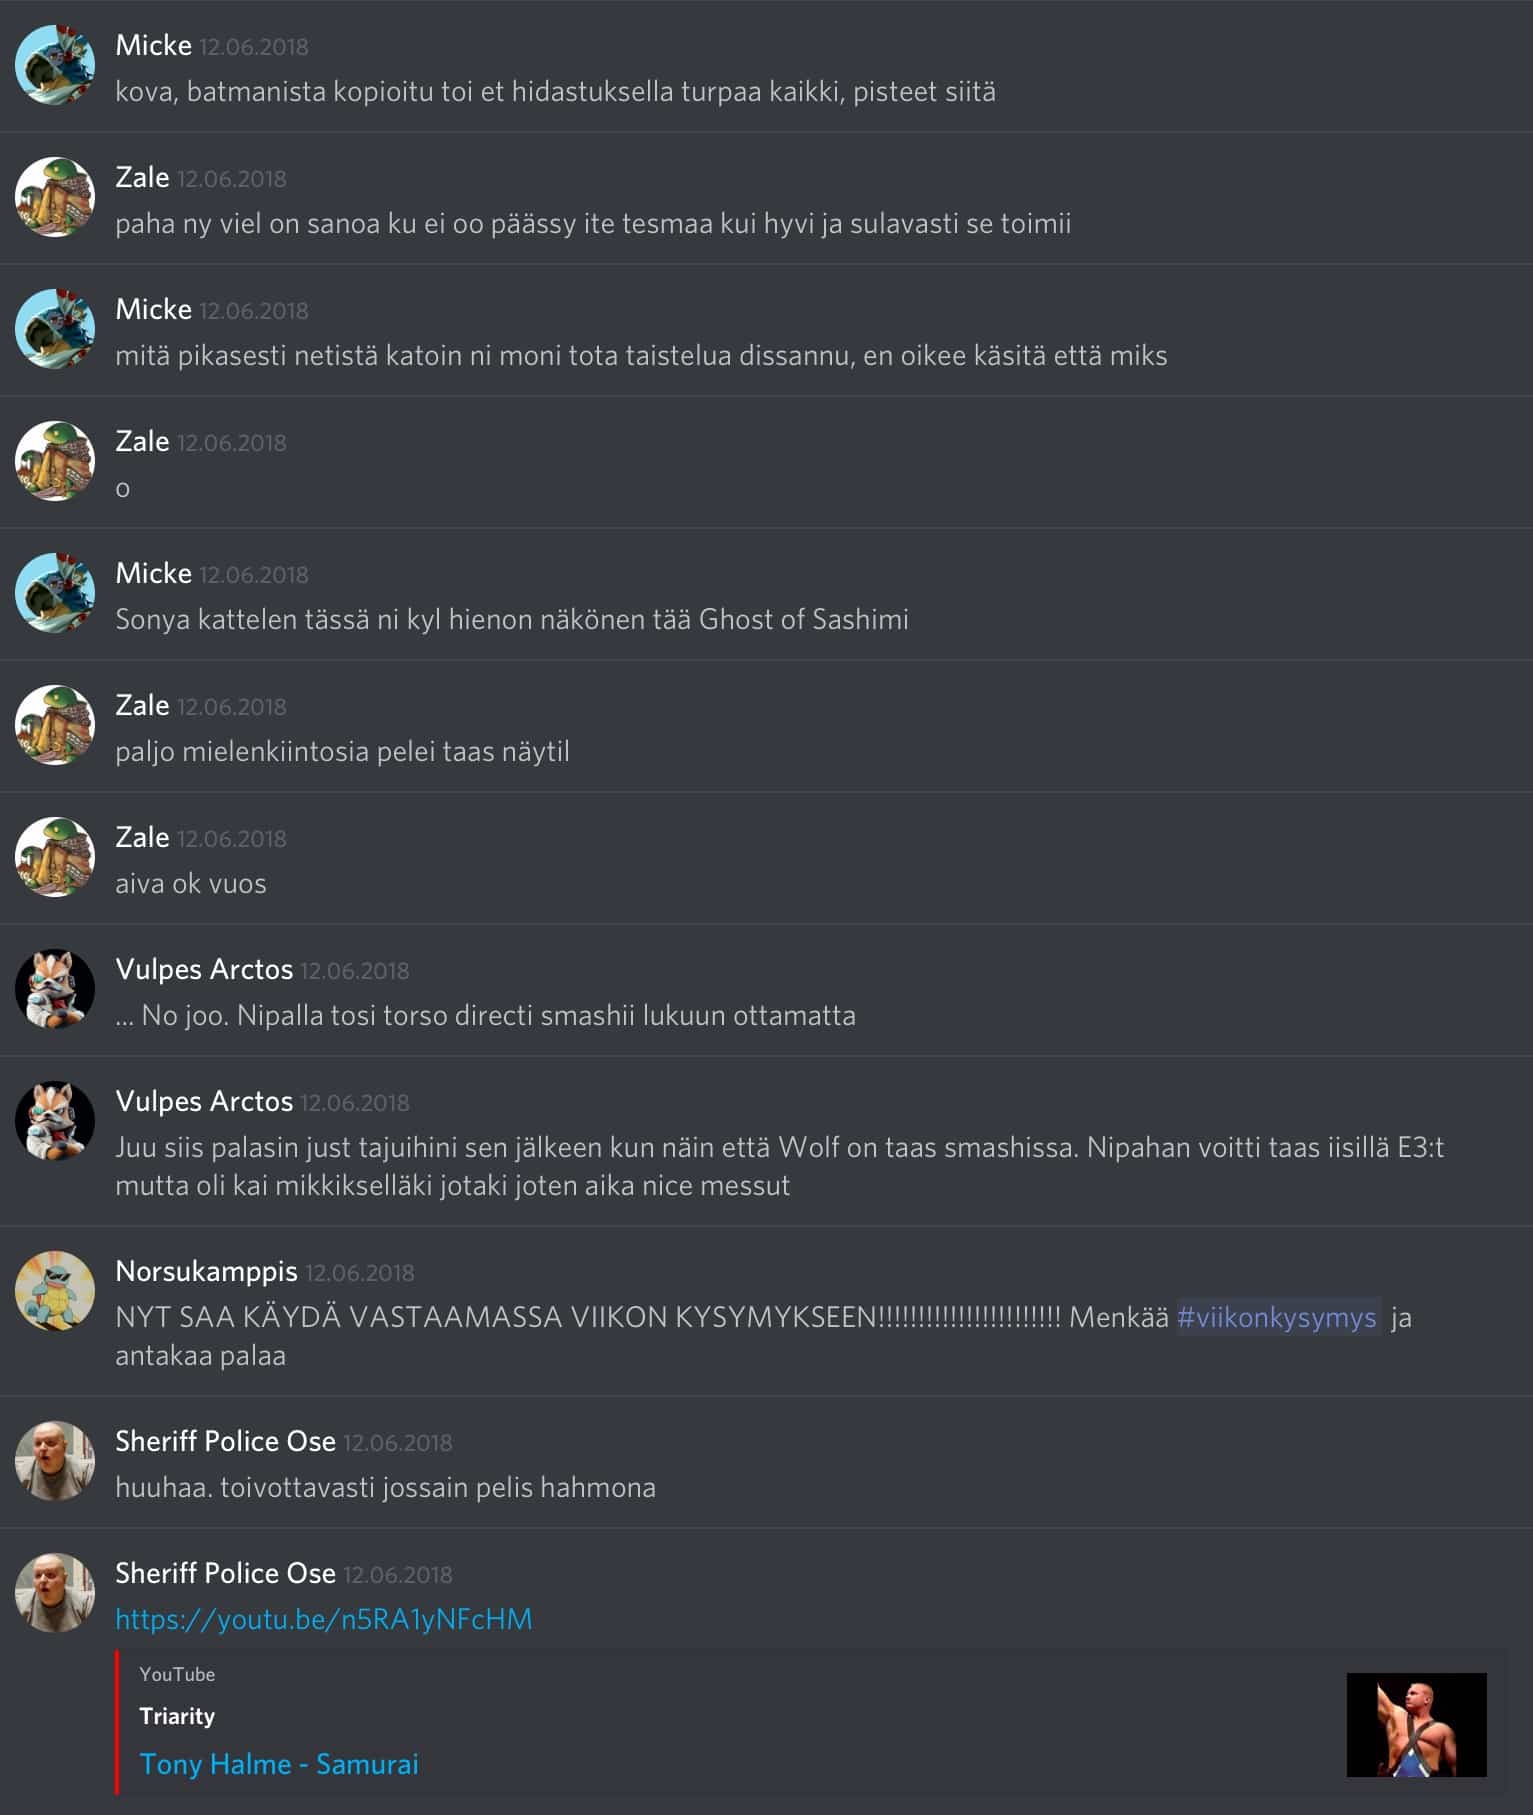
Task: Click Micke's avatar on the batmanista message
Action: [x=55, y=65]
